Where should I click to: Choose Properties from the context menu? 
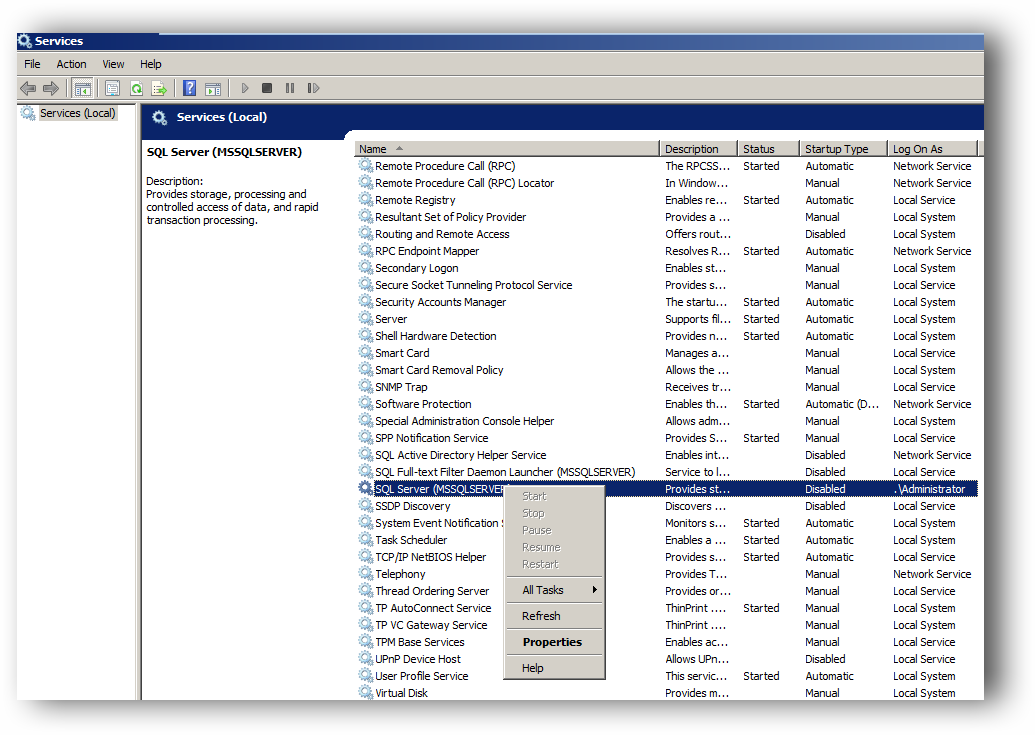(554, 642)
